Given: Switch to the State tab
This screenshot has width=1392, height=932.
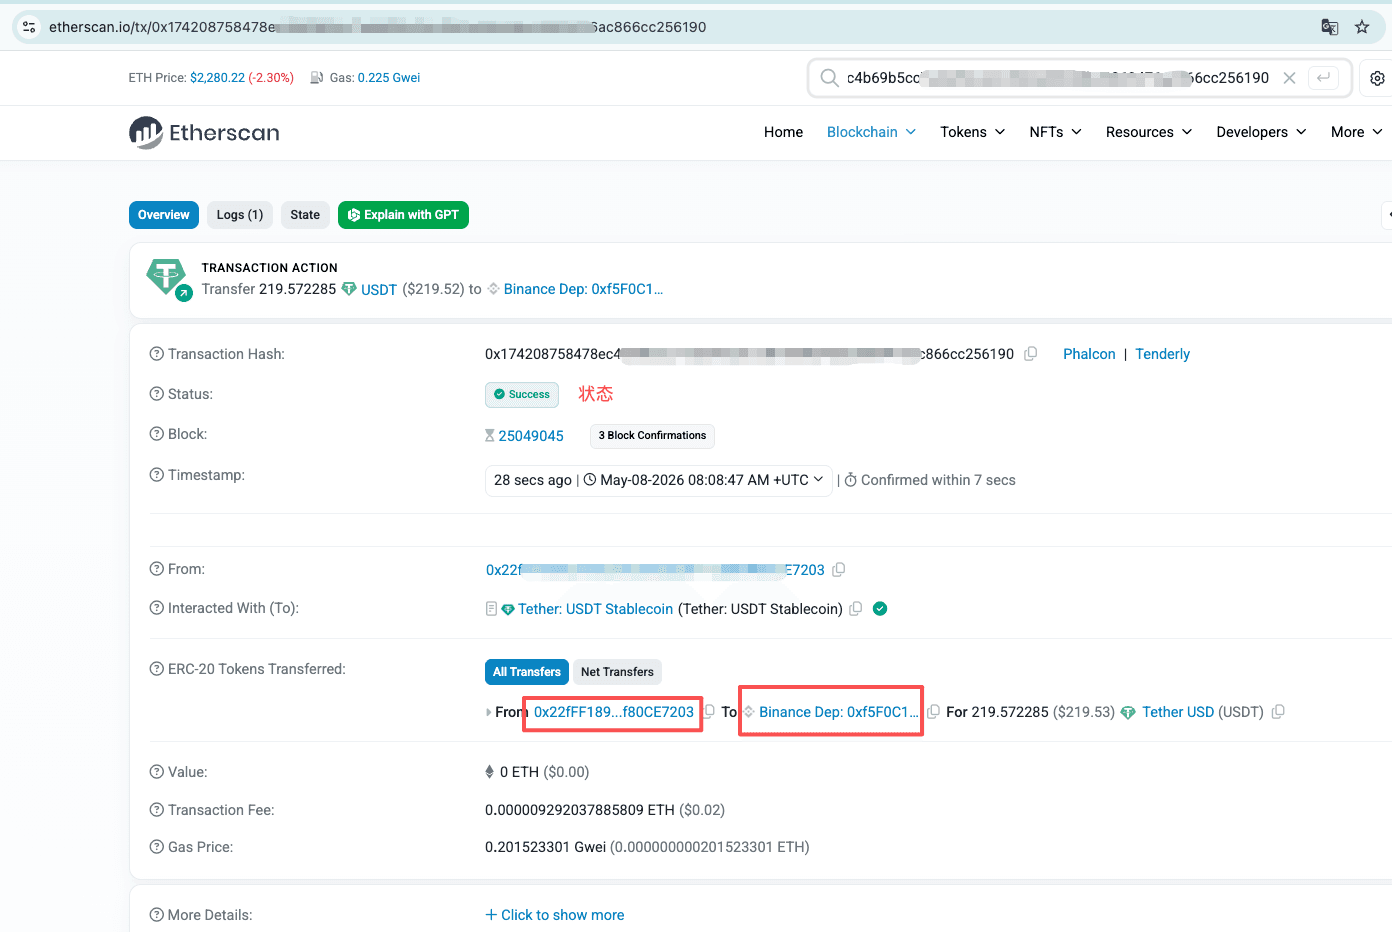Looking at the screenshot, I should (305, 215).
